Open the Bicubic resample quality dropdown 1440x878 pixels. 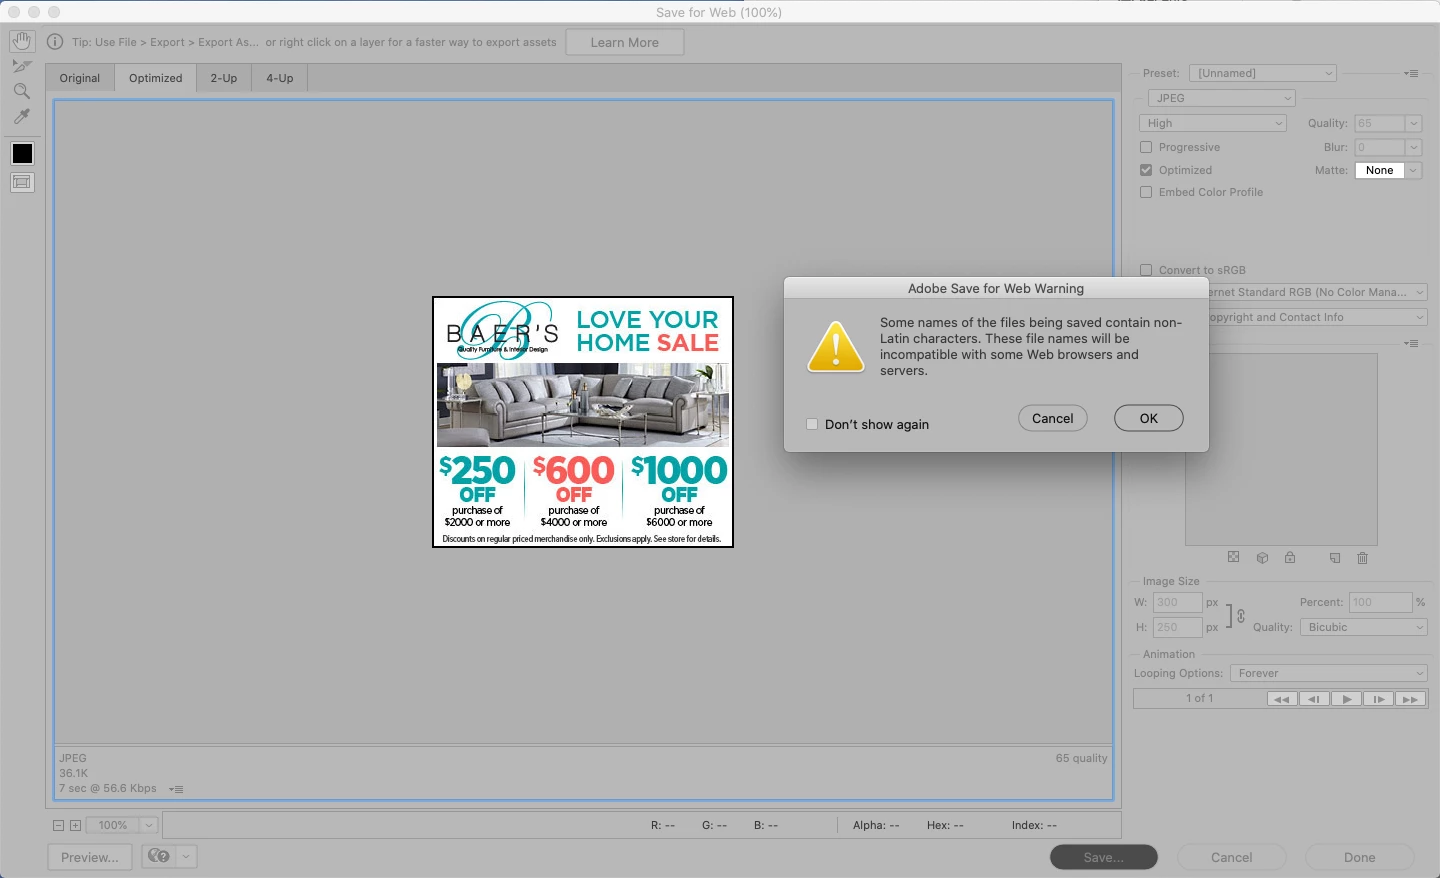coord(1363,627)
